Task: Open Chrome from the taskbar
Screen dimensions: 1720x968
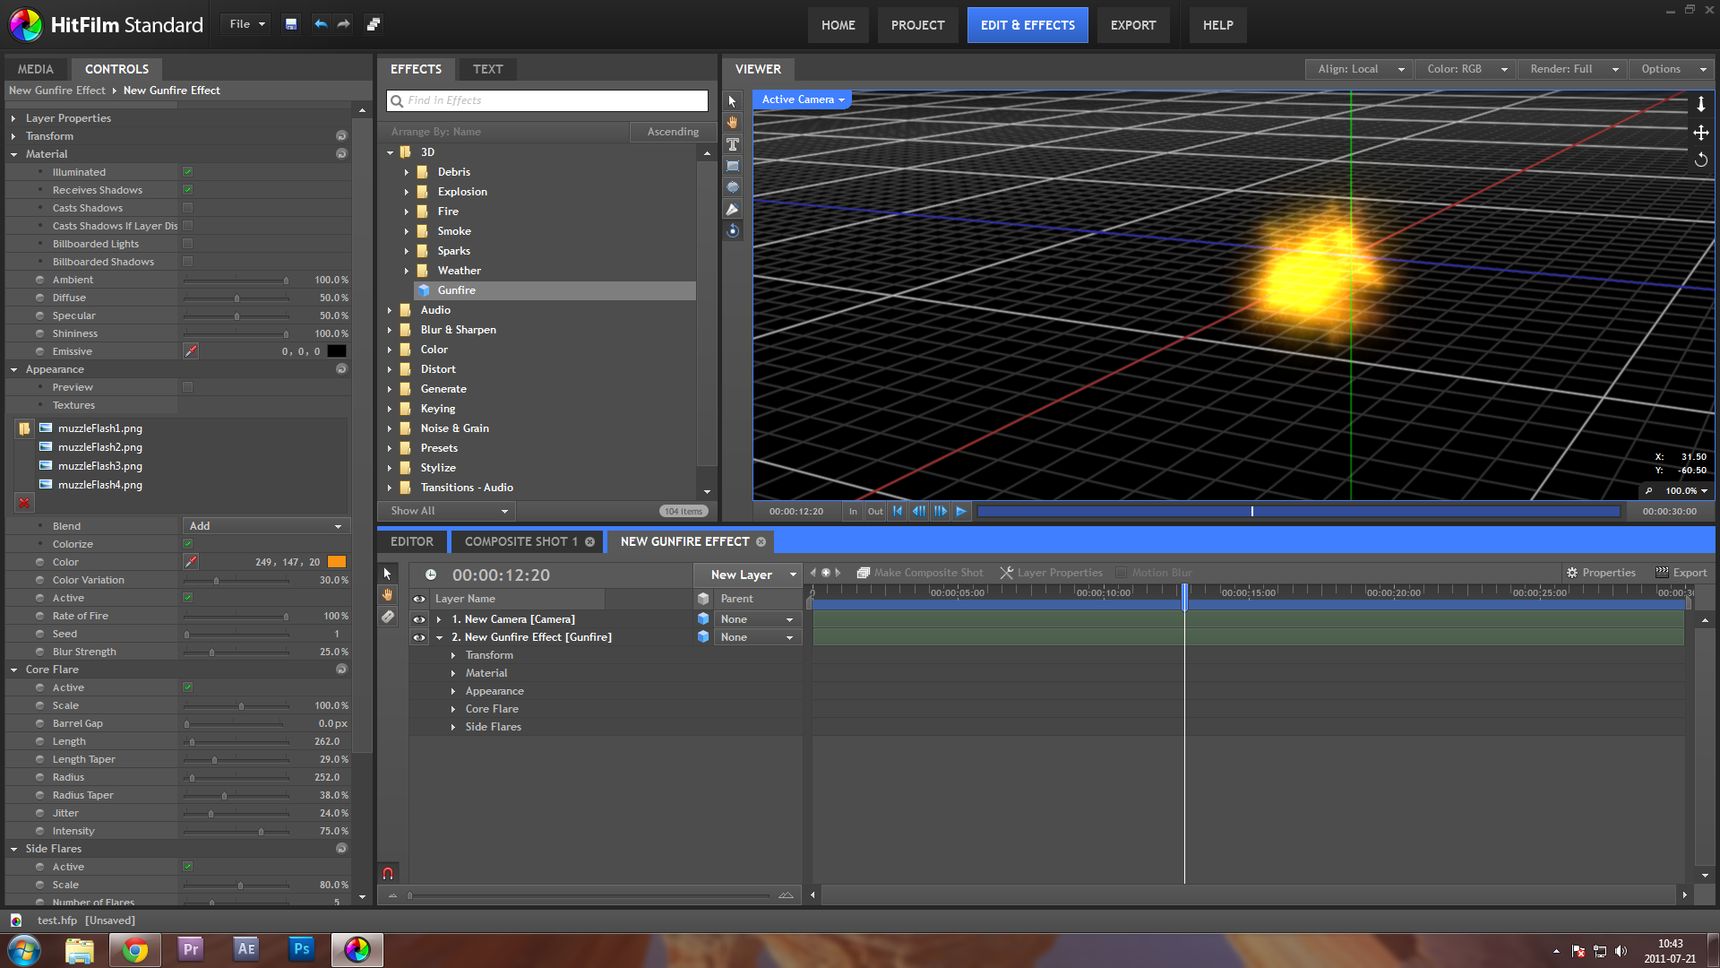Action: [x=135, y=949]
